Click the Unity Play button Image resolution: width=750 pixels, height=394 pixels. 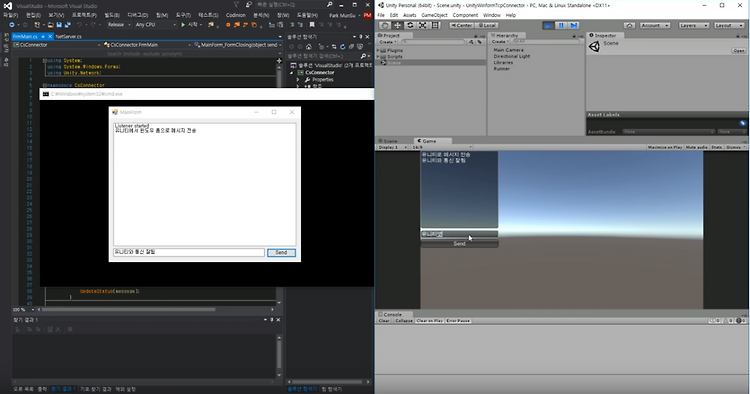point(549,25)
